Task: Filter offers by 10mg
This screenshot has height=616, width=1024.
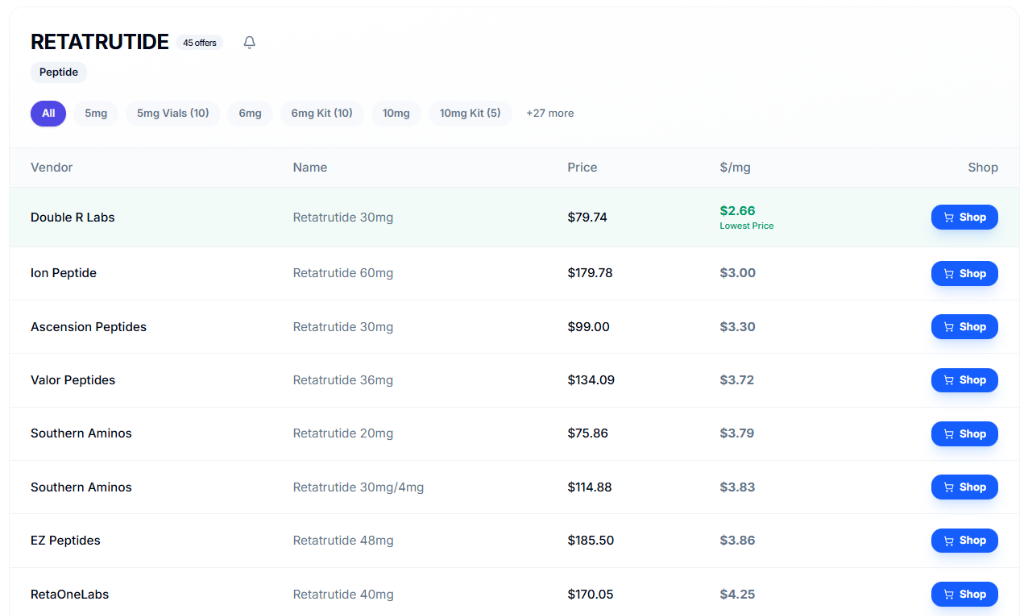Action: (396, 113)
